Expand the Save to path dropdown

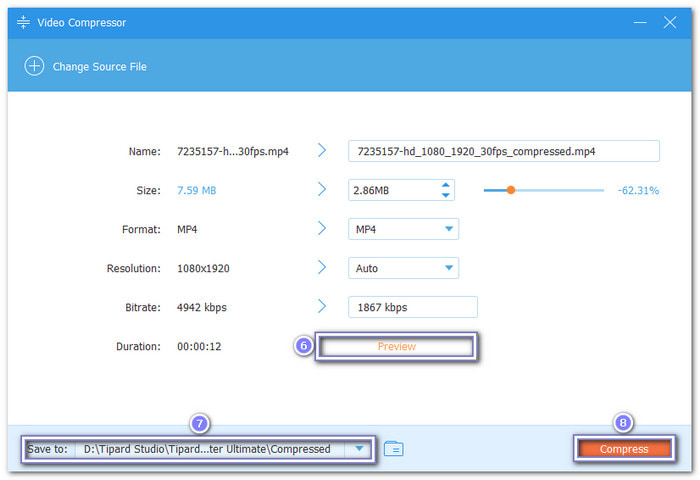click(359, 449)
